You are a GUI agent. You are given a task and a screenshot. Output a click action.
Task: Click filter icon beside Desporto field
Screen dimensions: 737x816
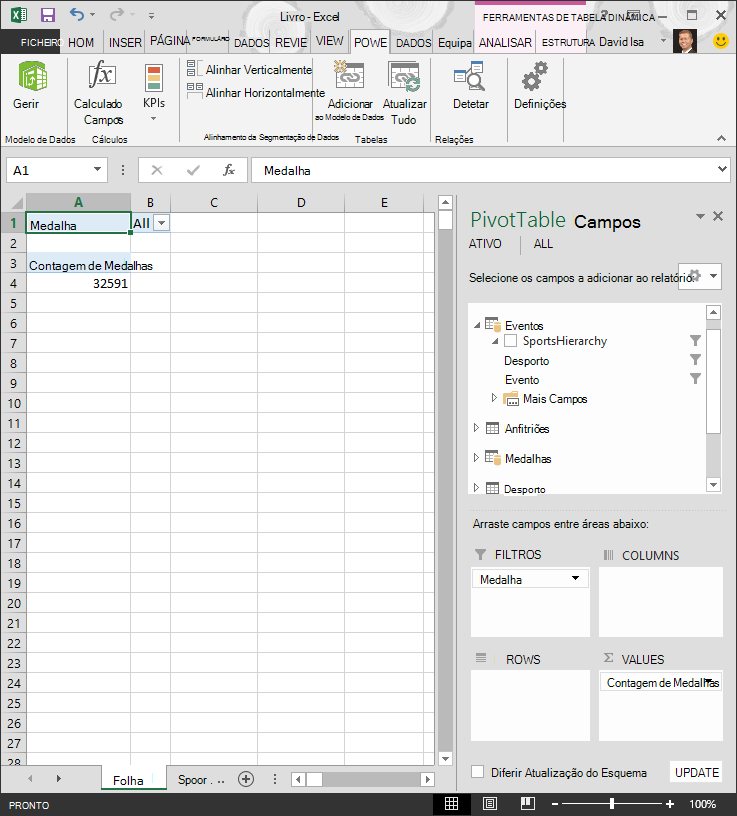pyautogui.click(x=695, y=360)
